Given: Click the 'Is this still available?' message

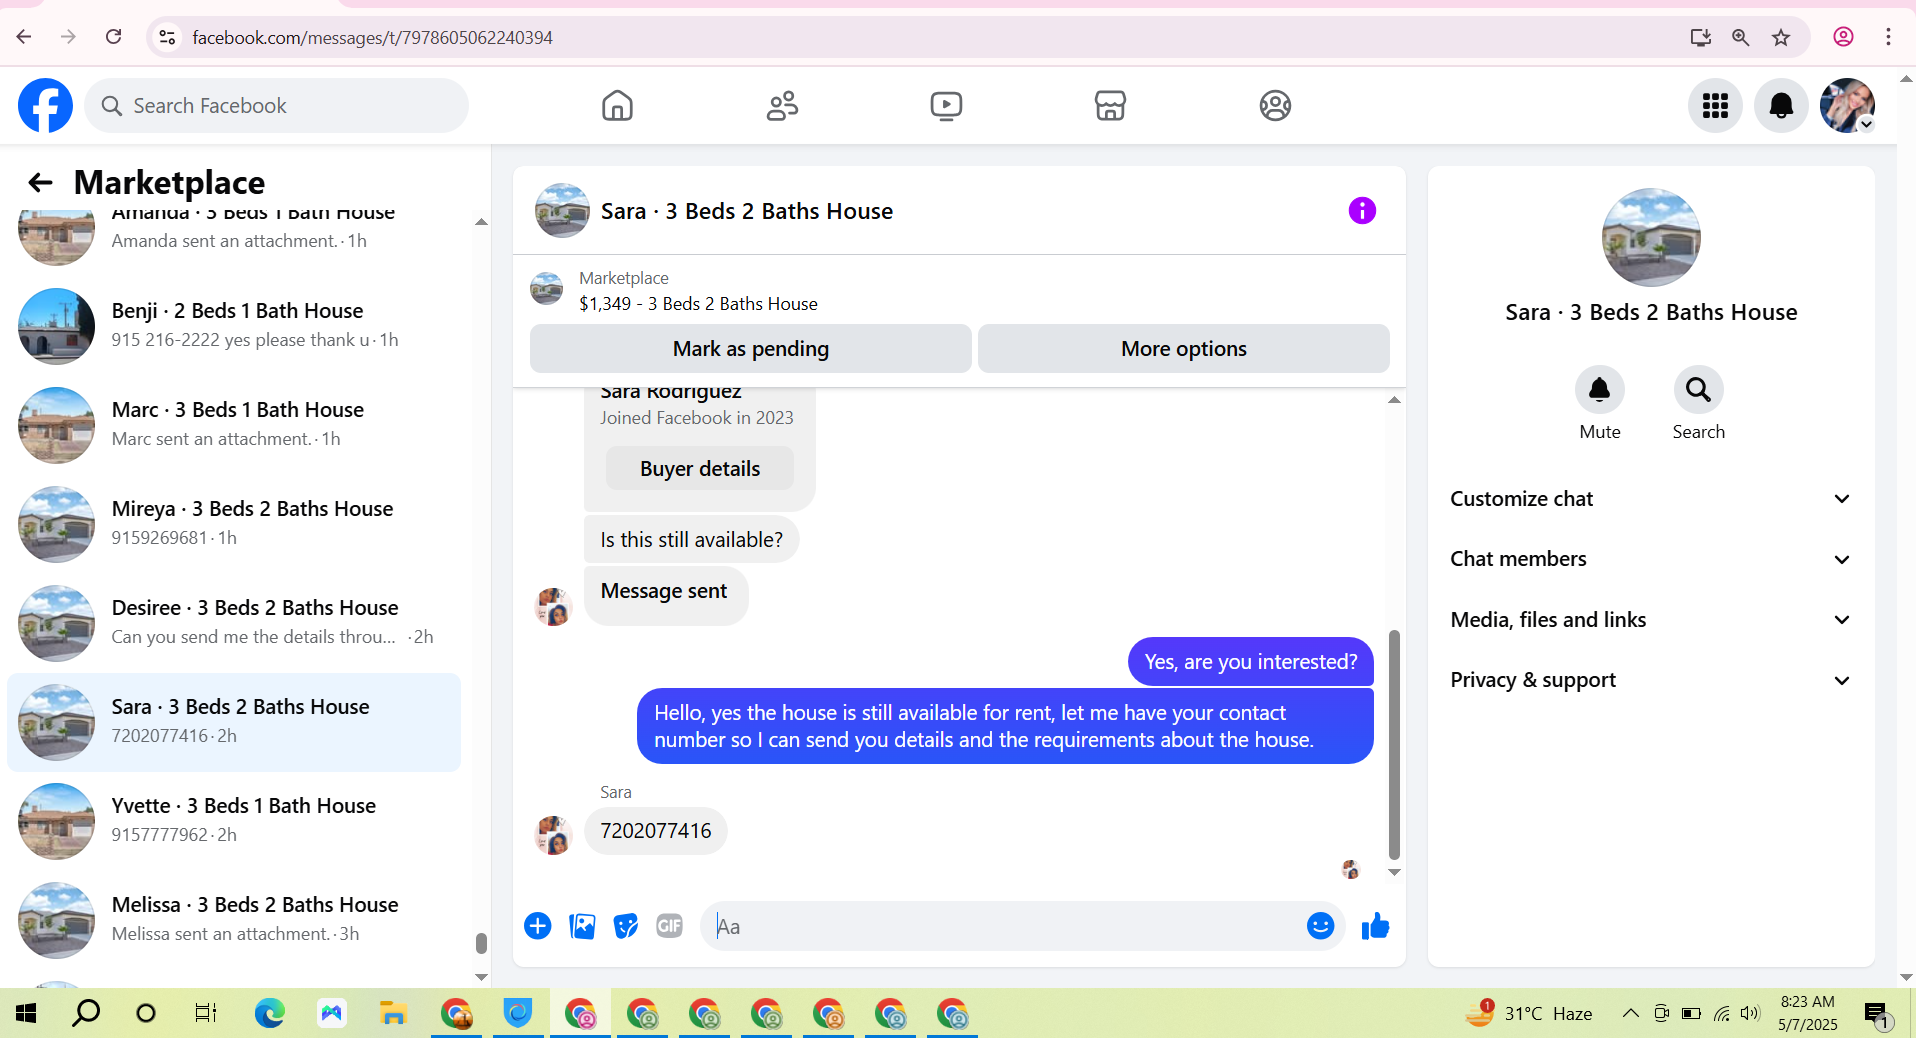Looking at the screenshot, I should (x=692, y=540).
